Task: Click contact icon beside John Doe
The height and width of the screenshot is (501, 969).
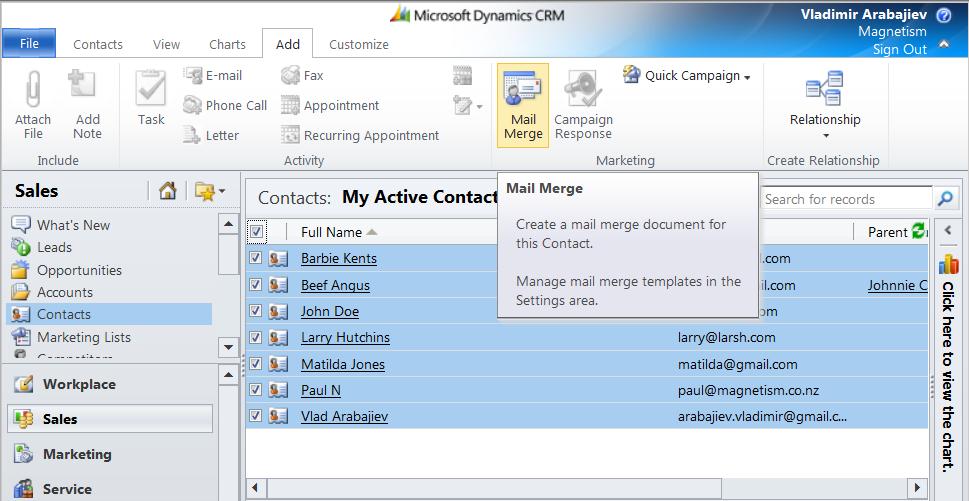Action: 279,311
